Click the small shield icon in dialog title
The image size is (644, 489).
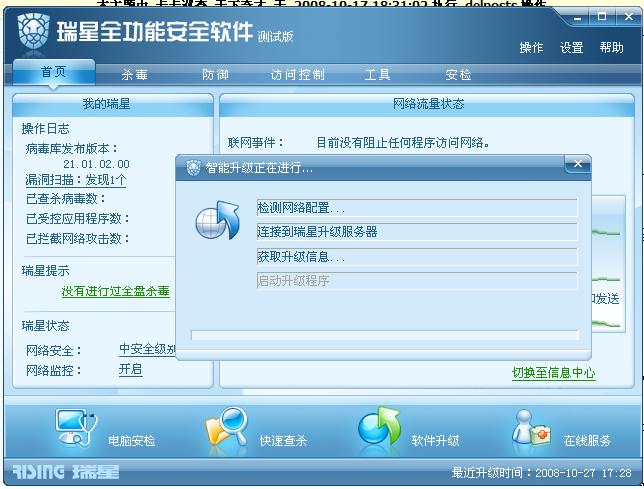(193, 168)
